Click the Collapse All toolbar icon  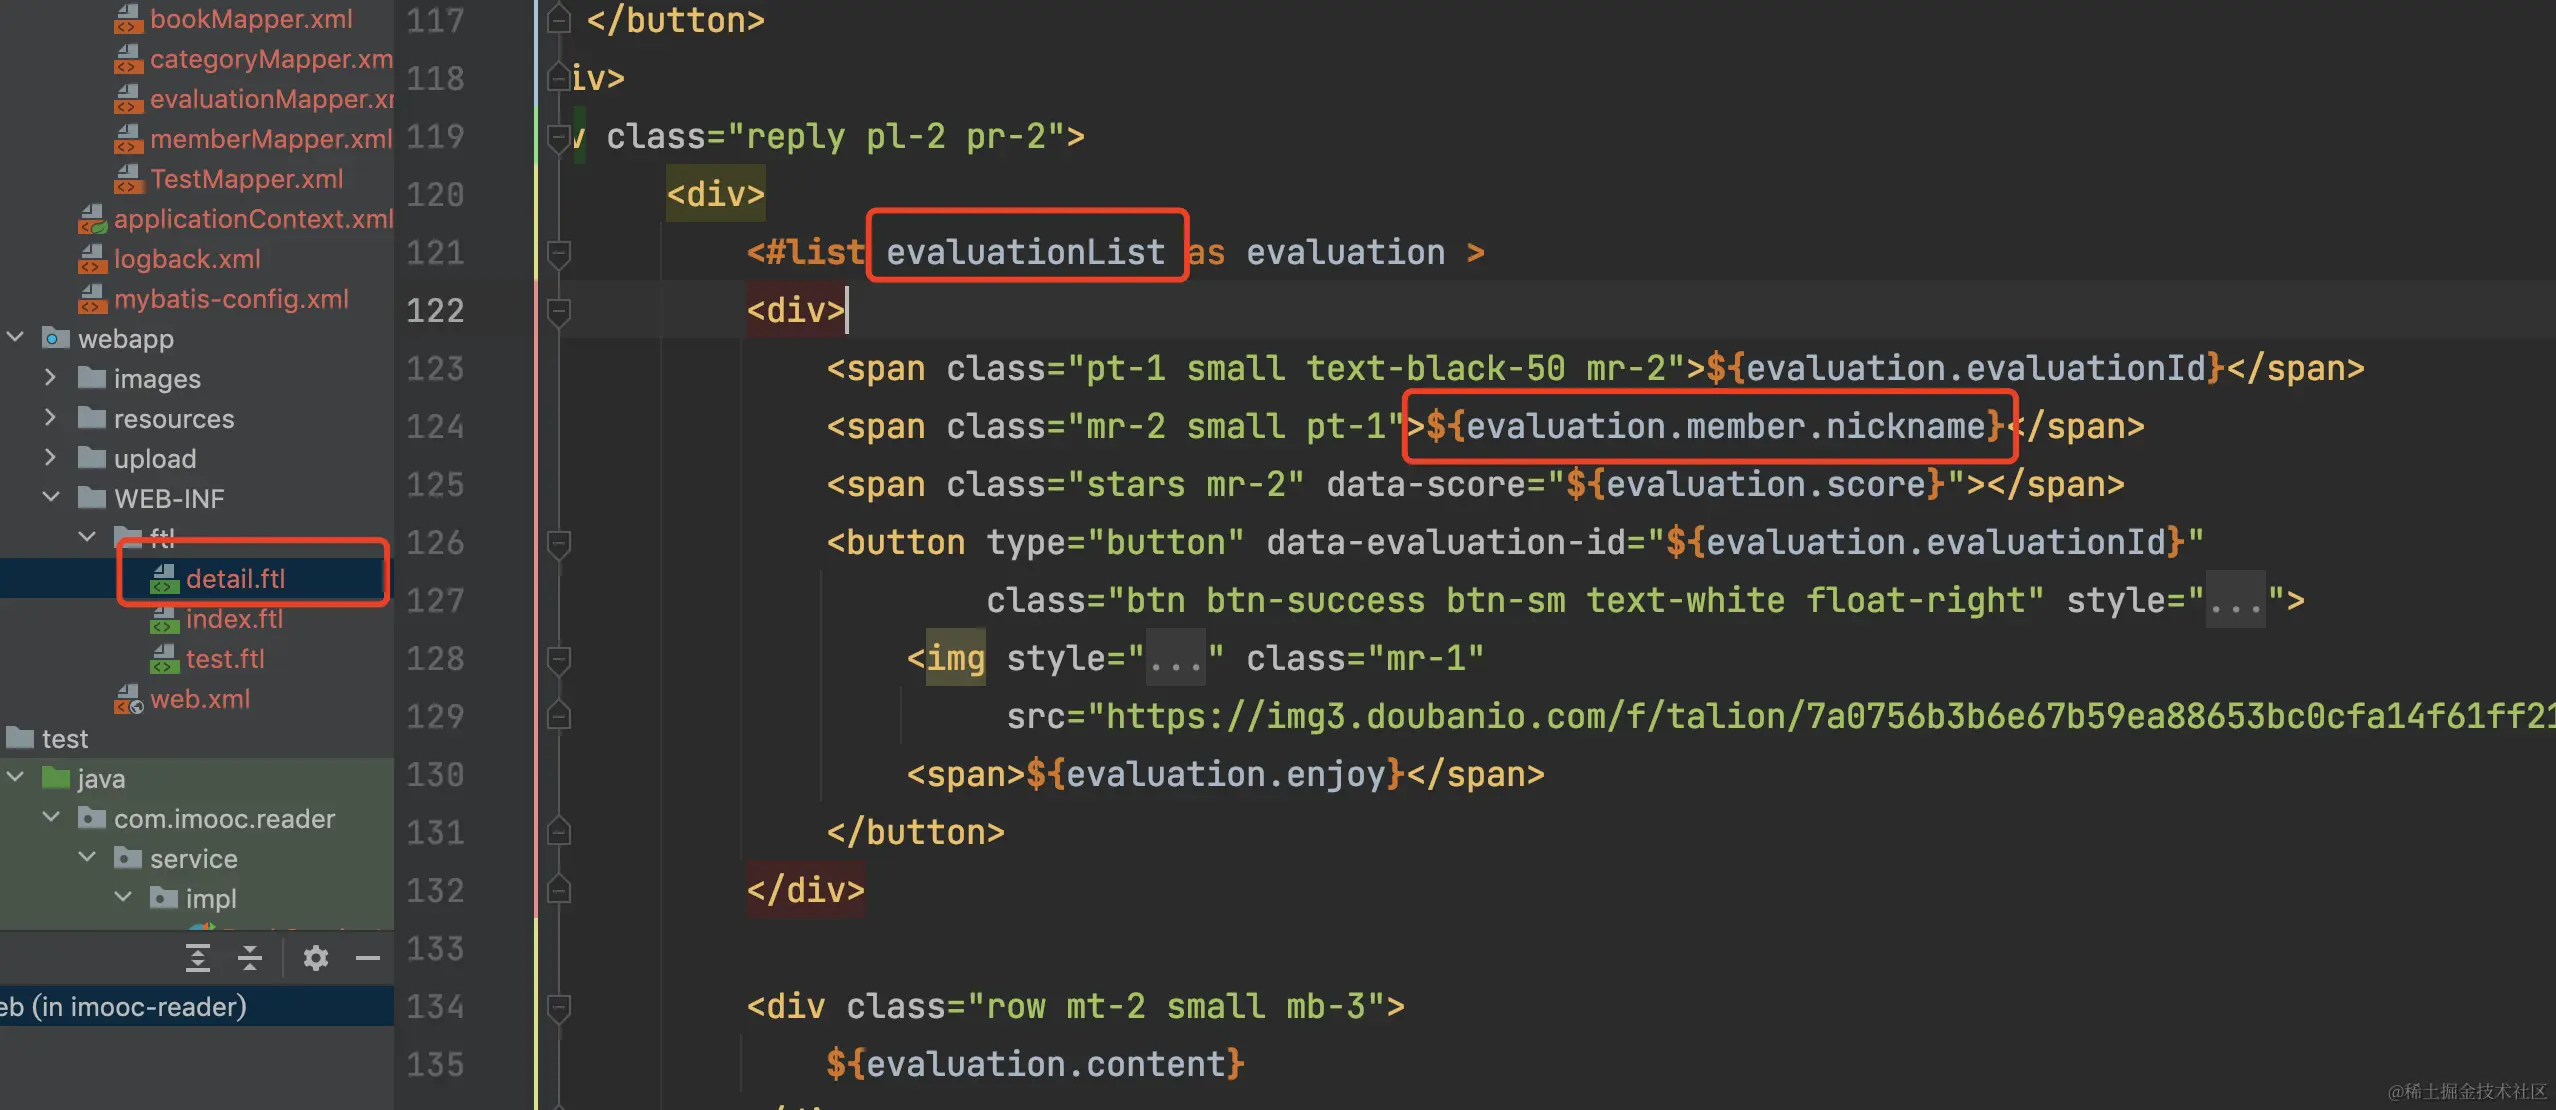coord(250,958)
